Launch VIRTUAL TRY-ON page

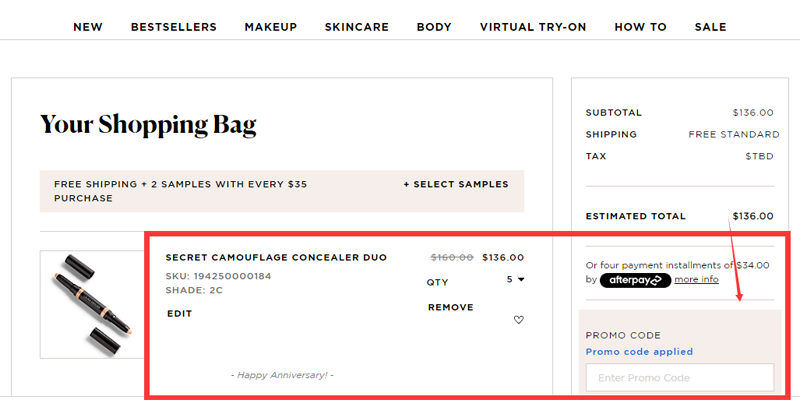[533, 27]
